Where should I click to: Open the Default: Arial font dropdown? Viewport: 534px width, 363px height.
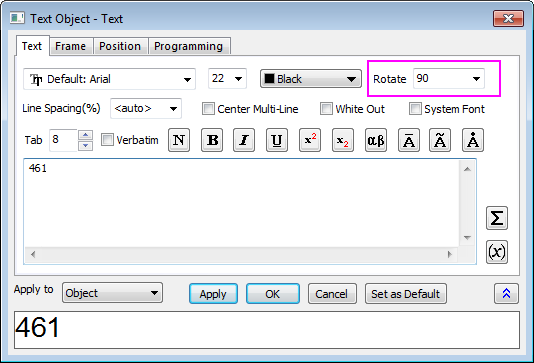(109, 79)
